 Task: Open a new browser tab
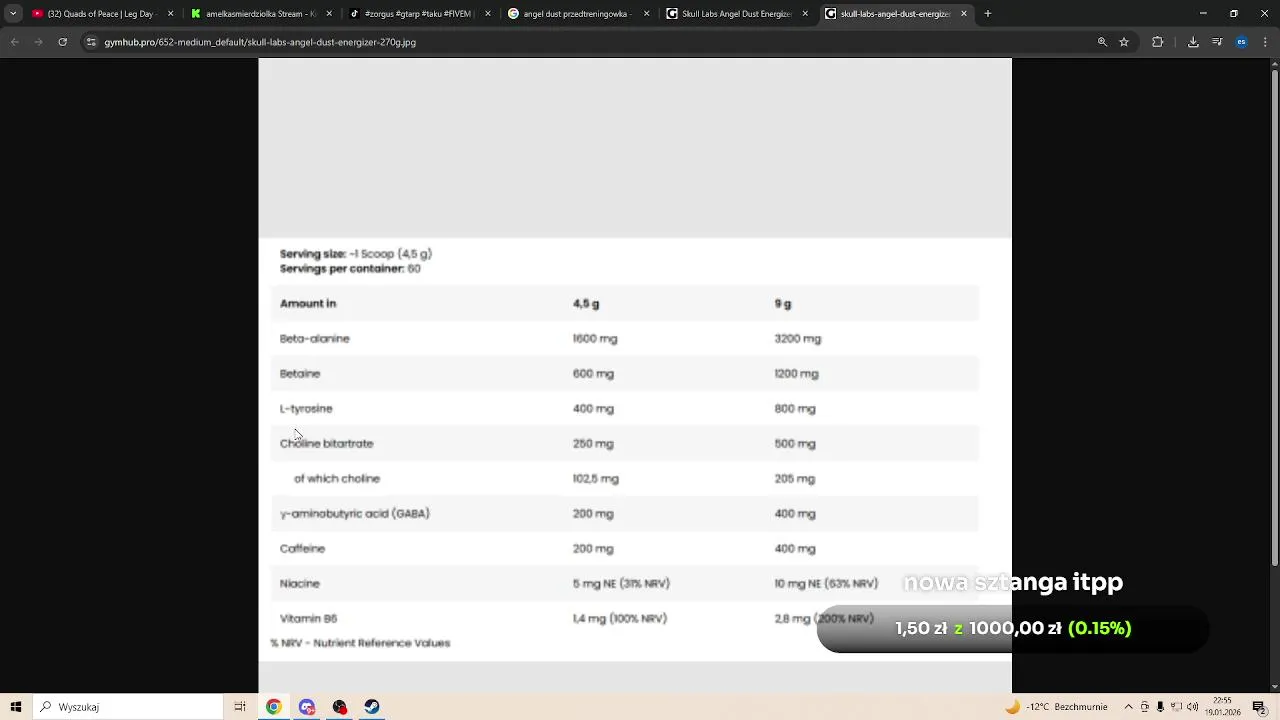click(988, 14)
